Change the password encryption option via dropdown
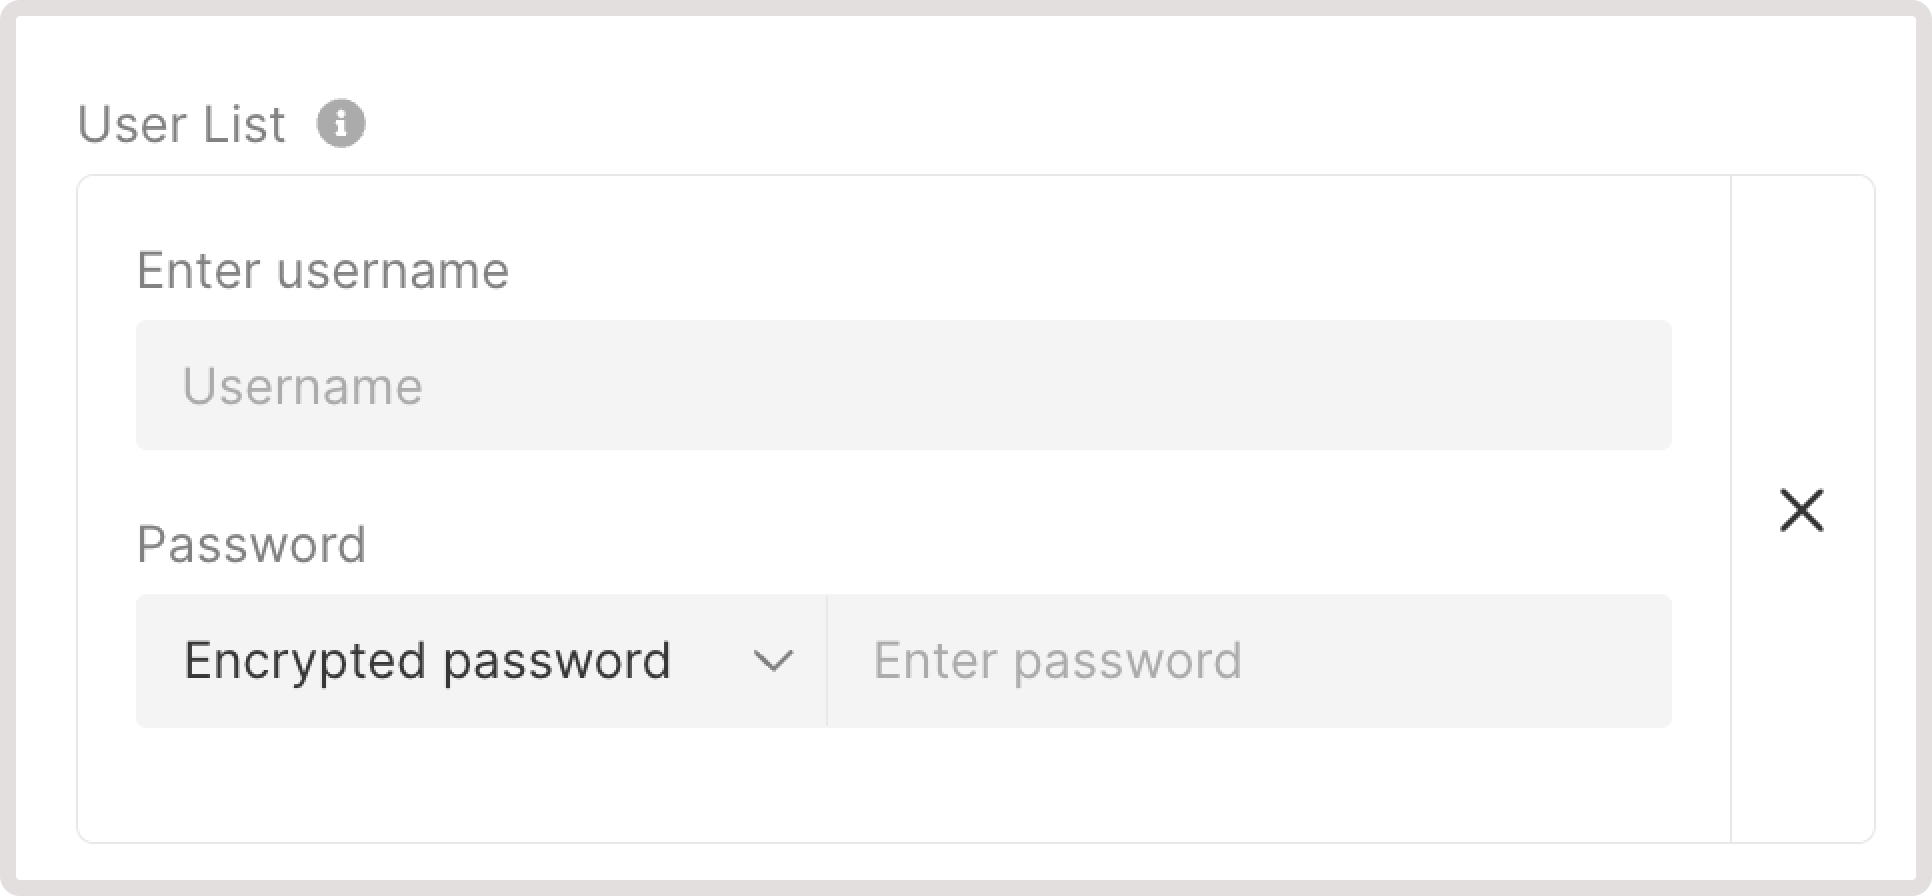Screen dimensions: 1932x896 [480, 660]
